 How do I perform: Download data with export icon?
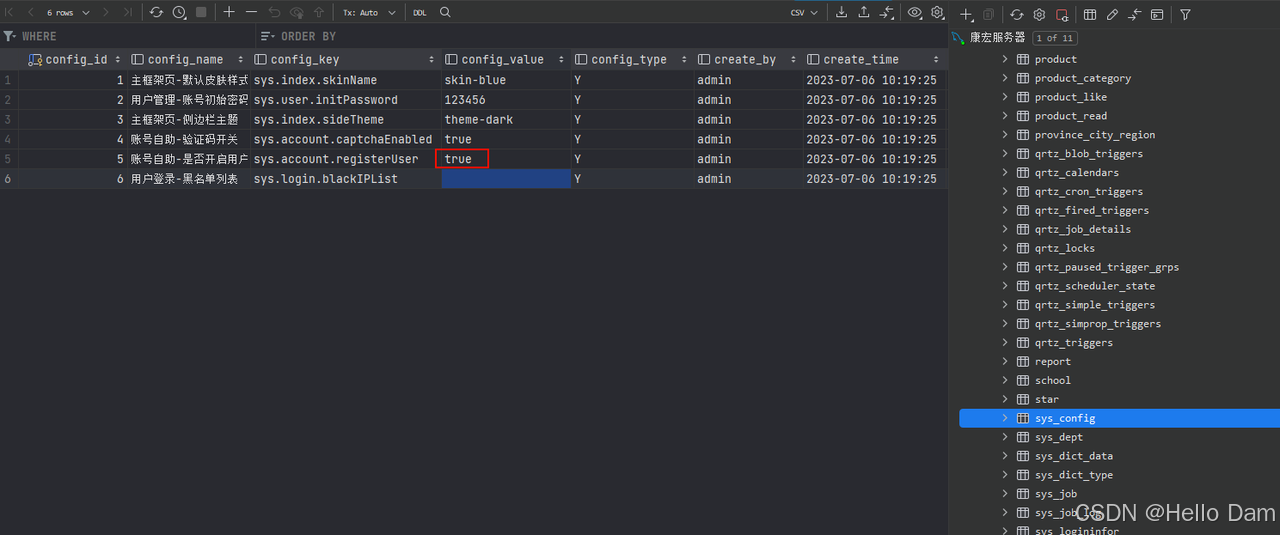click(841, 12)
